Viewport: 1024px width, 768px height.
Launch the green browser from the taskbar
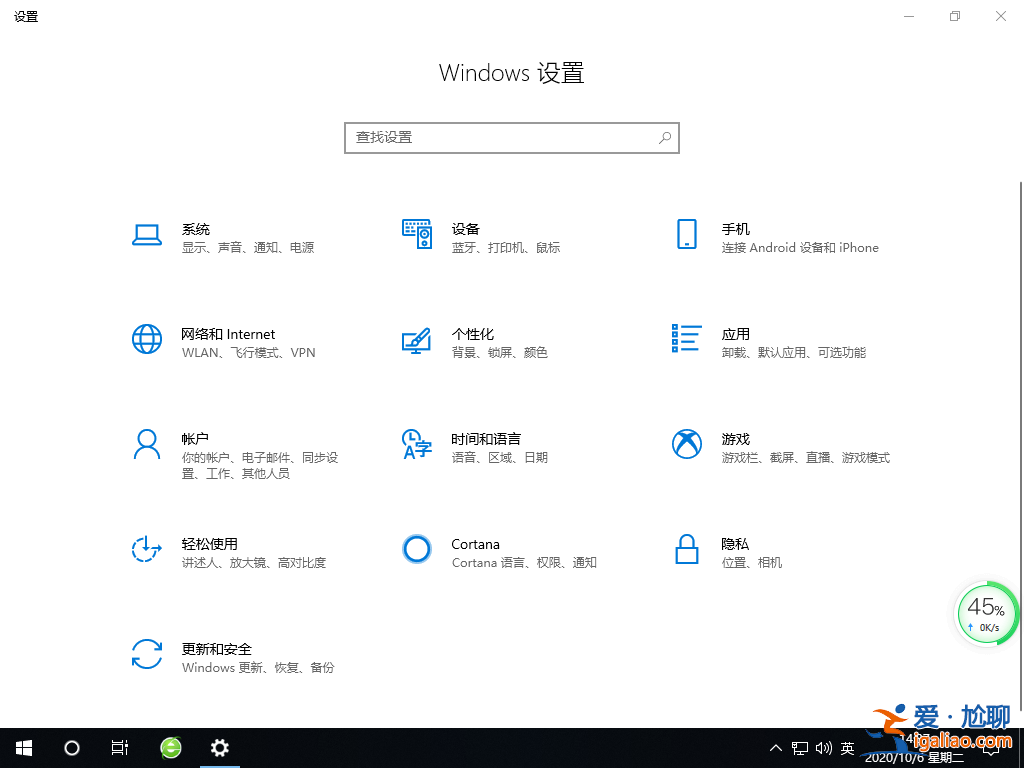point(170,747)
